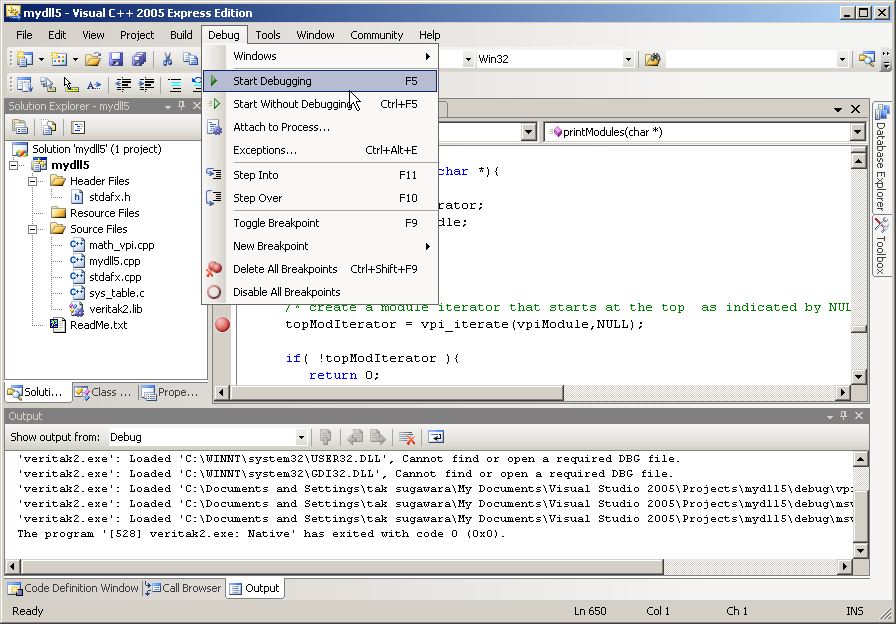896x624 pixels.
Task: Collapse the mydll5 project node
Action: coord(14,165)
